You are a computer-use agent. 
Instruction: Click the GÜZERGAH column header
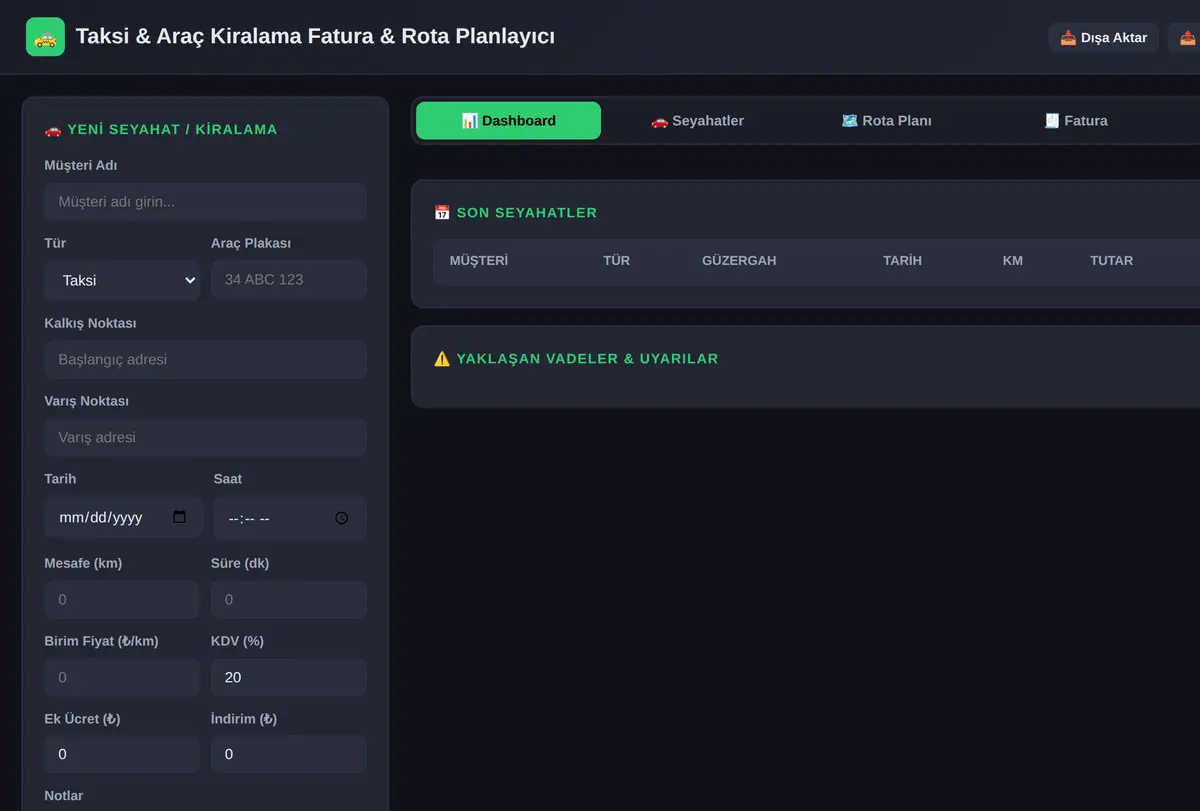click(x=739, y=261)
